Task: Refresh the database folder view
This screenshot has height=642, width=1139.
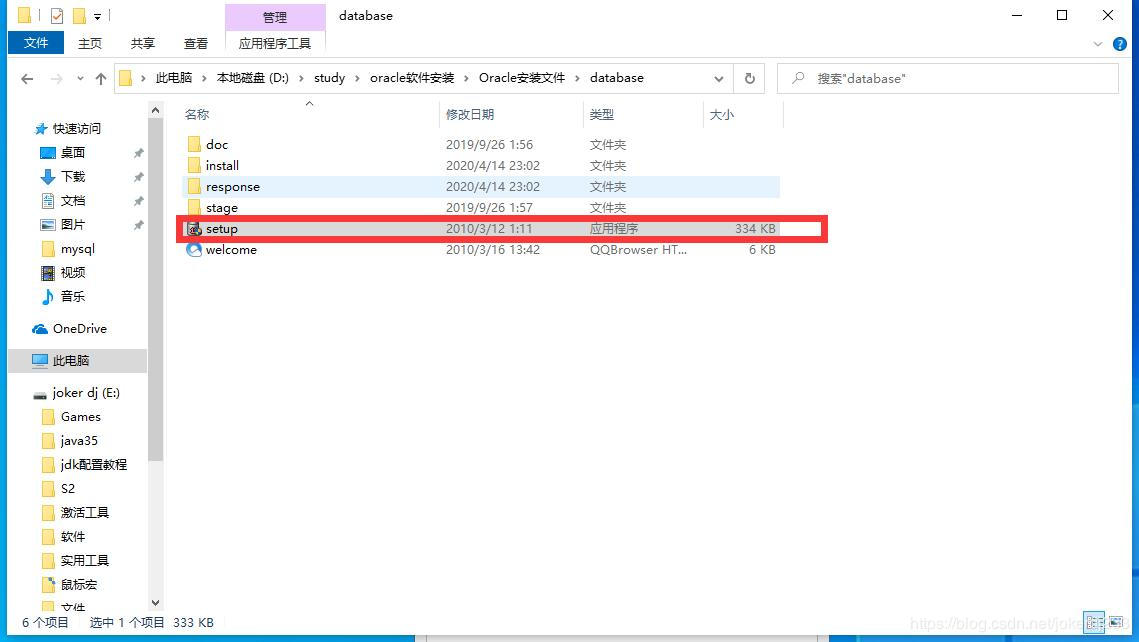Action: [x=750, y=78]
